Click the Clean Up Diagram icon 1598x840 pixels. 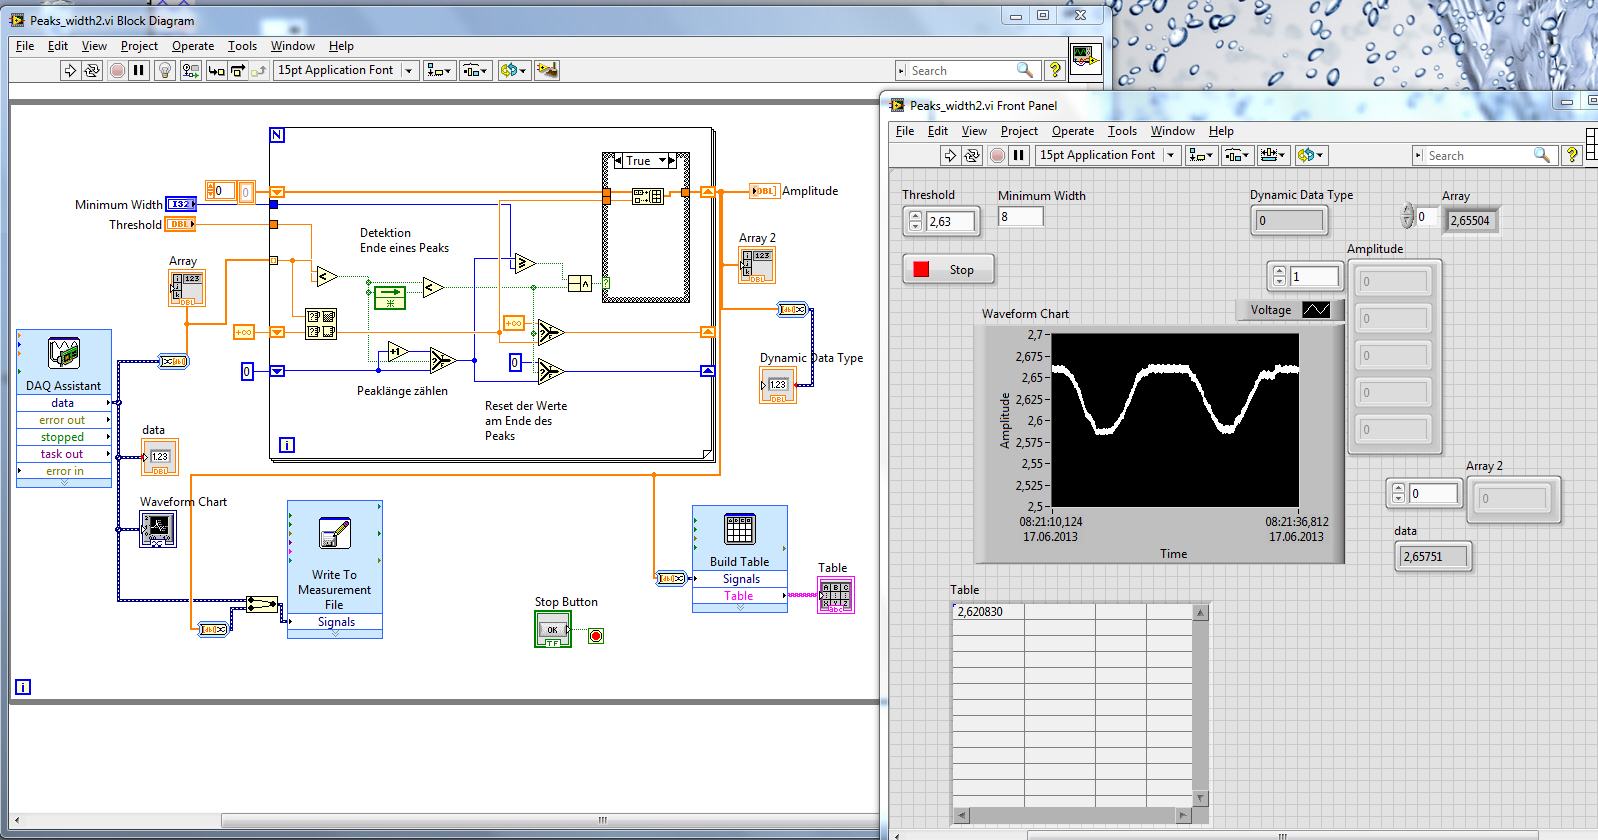[547, 70]
